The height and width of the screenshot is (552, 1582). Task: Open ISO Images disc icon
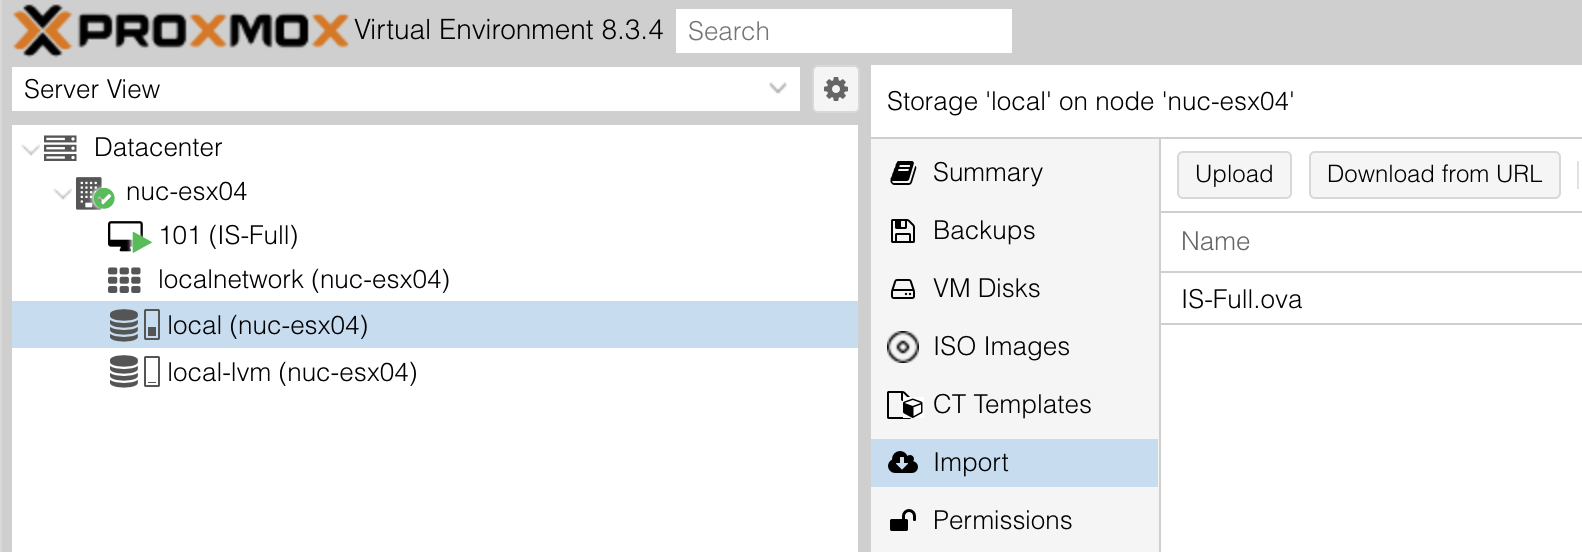pyautogui.click(x=903, y=347)
